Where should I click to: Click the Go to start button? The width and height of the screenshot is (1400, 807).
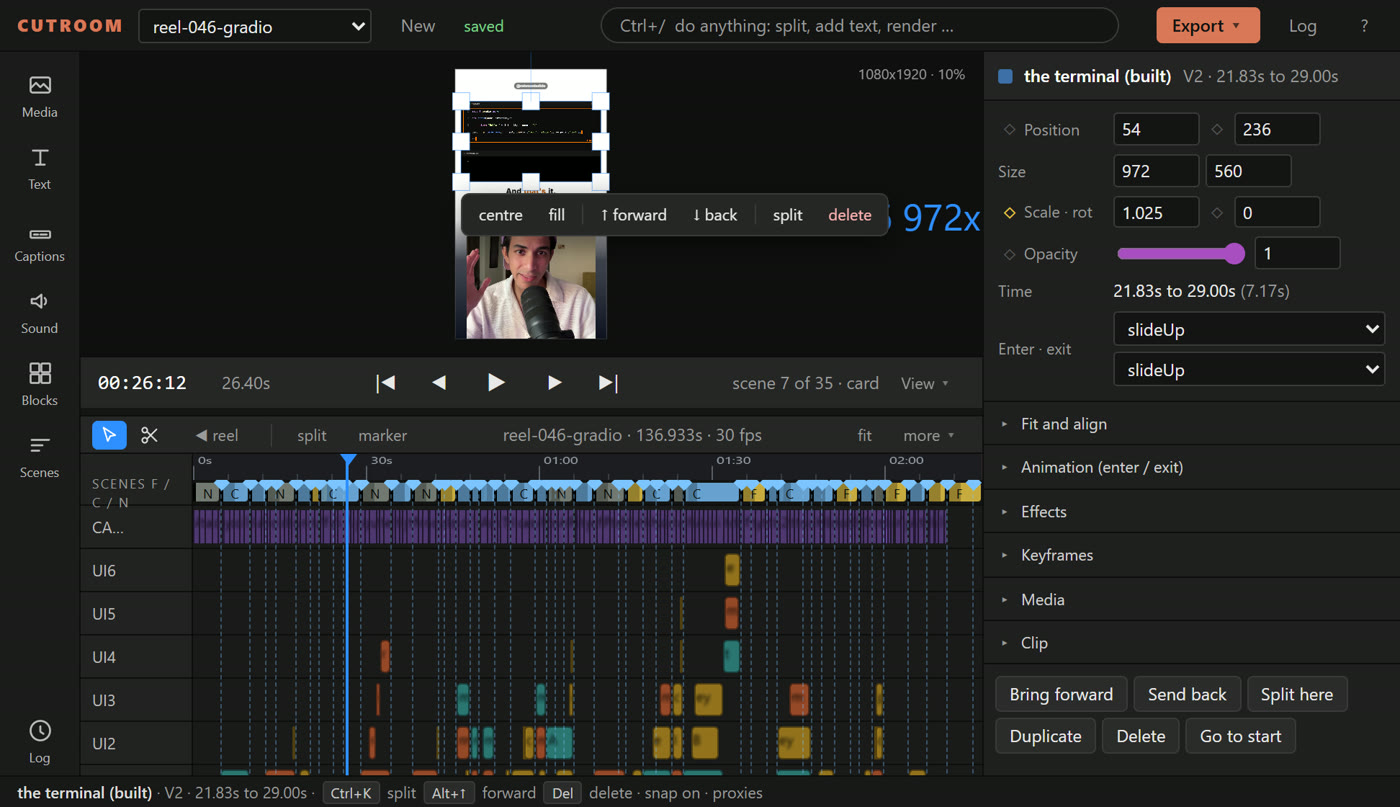[x=1241, y=736]
